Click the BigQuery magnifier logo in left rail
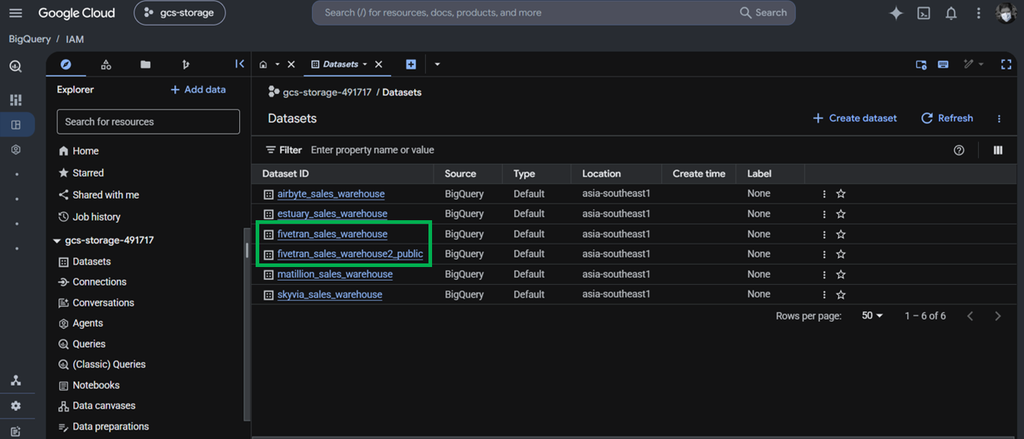The width and height of the screenshot is (1024, 439). tap(16, 67)
